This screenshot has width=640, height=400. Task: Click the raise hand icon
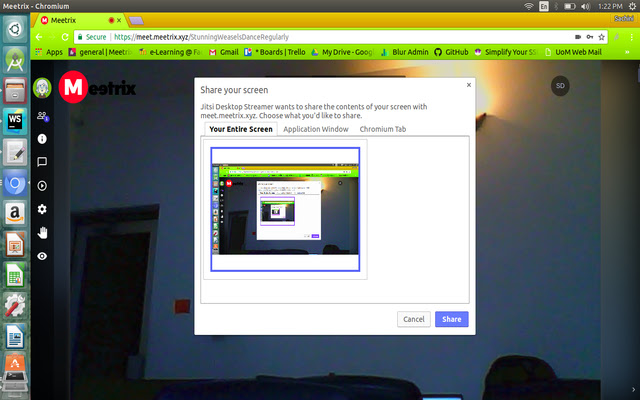tap(42, 233)
